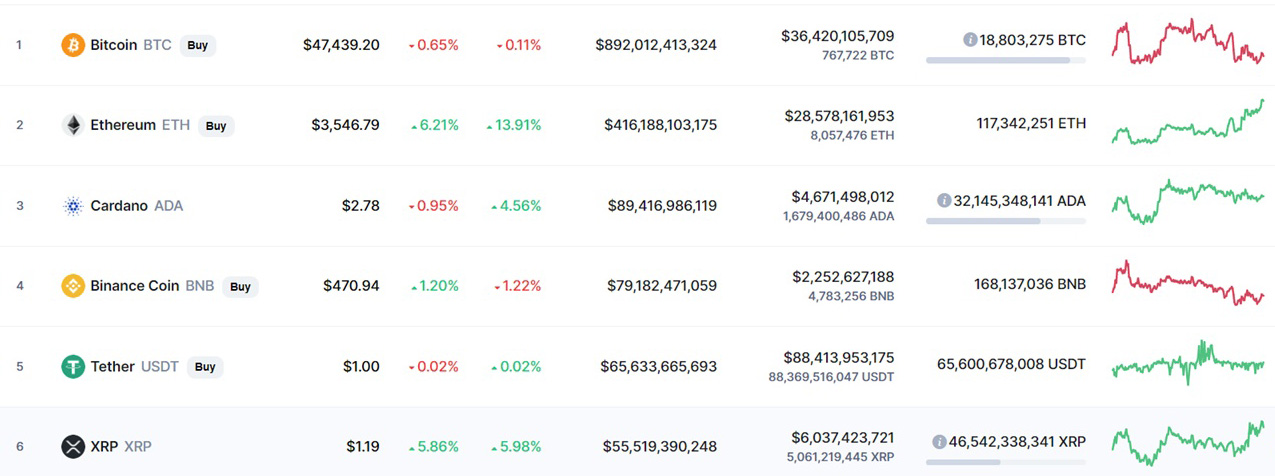Open the XRP coin name link

click(x=104, y=446)
